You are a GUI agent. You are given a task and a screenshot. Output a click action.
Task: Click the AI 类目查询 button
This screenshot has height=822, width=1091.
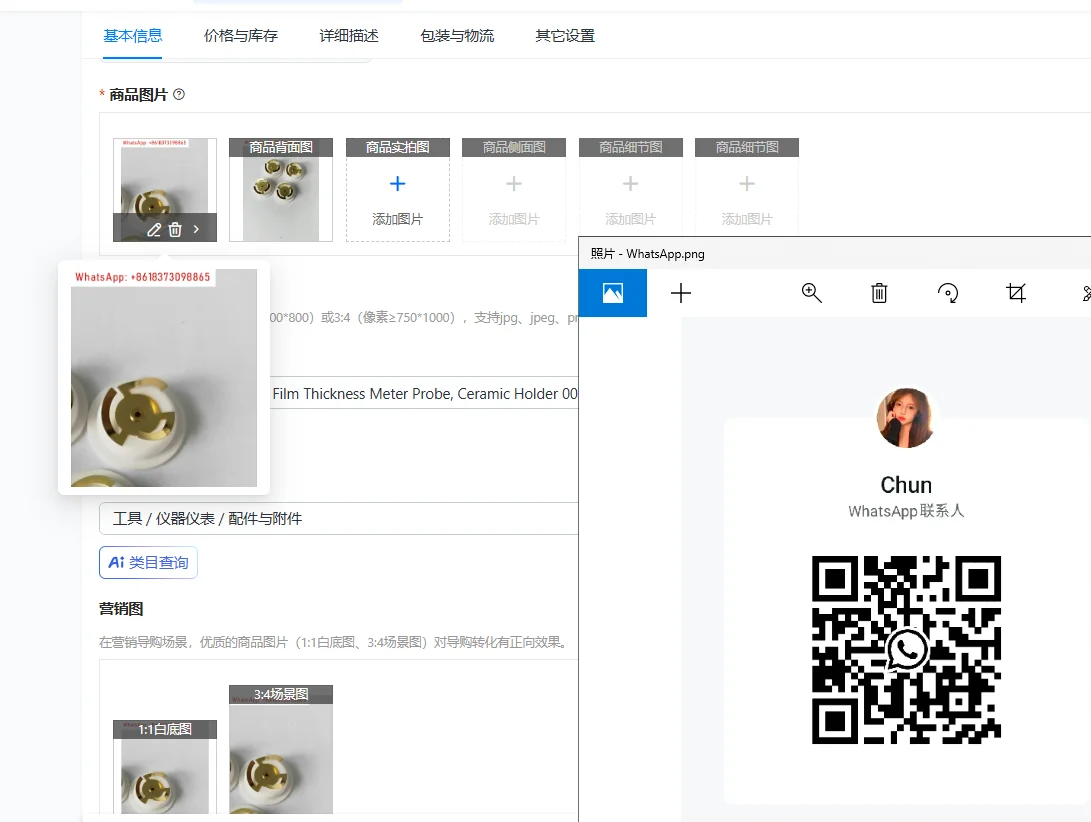(x=148, y=562)
